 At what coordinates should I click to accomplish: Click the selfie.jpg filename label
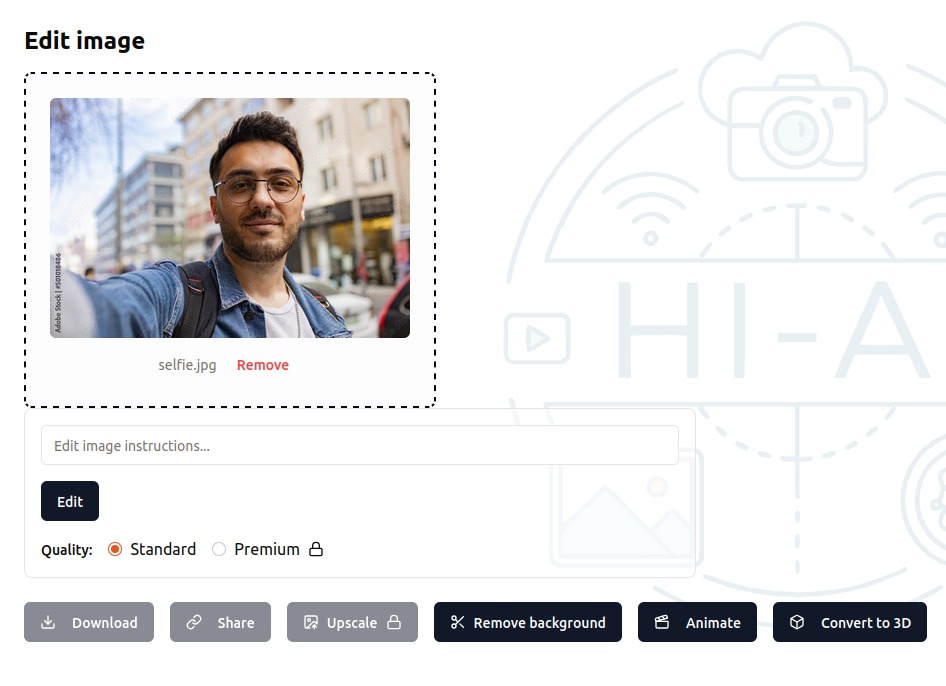pos(187,365)
